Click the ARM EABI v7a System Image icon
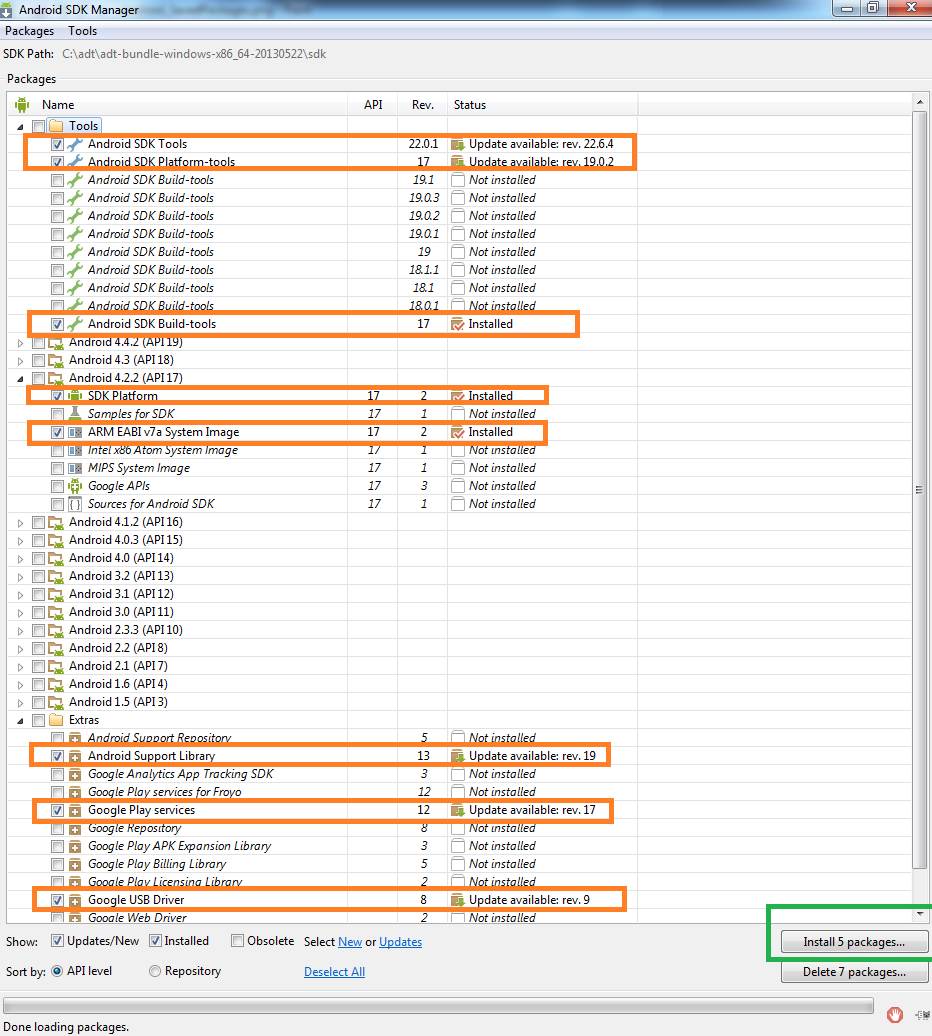The image size is (932, 1036). click(x=75, y=432)
